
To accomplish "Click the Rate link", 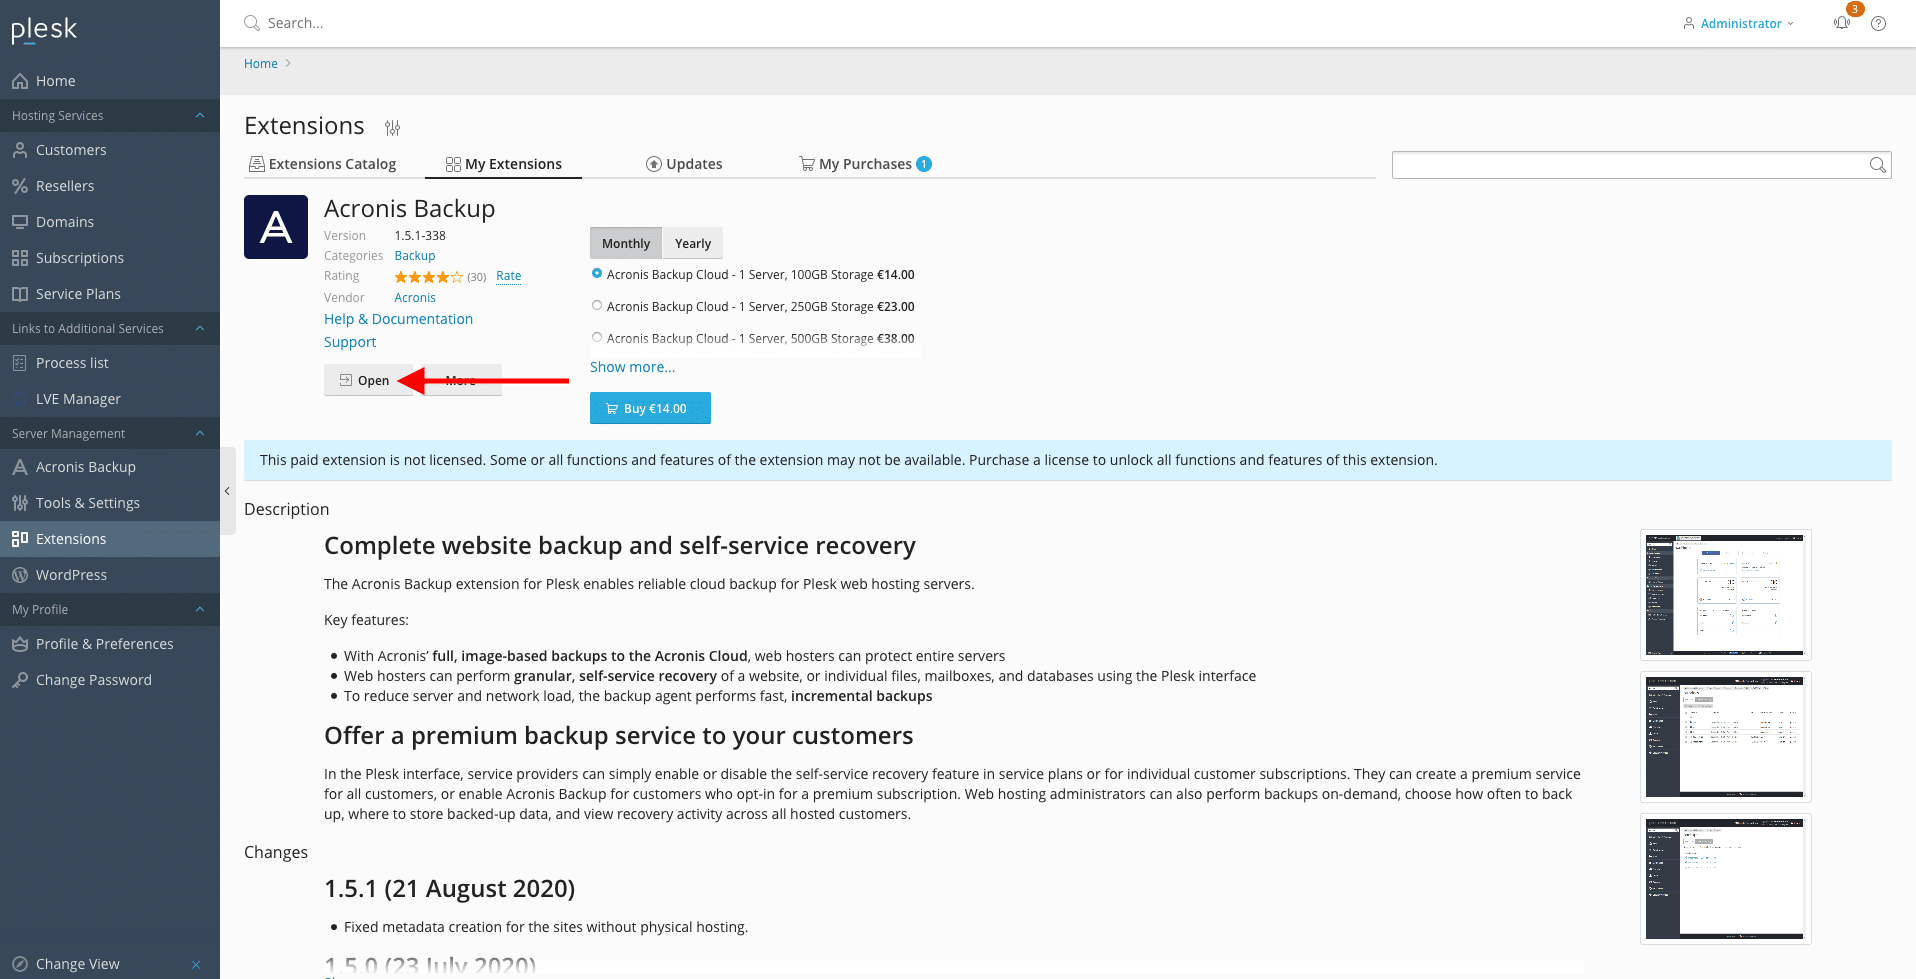I will 509,276.
